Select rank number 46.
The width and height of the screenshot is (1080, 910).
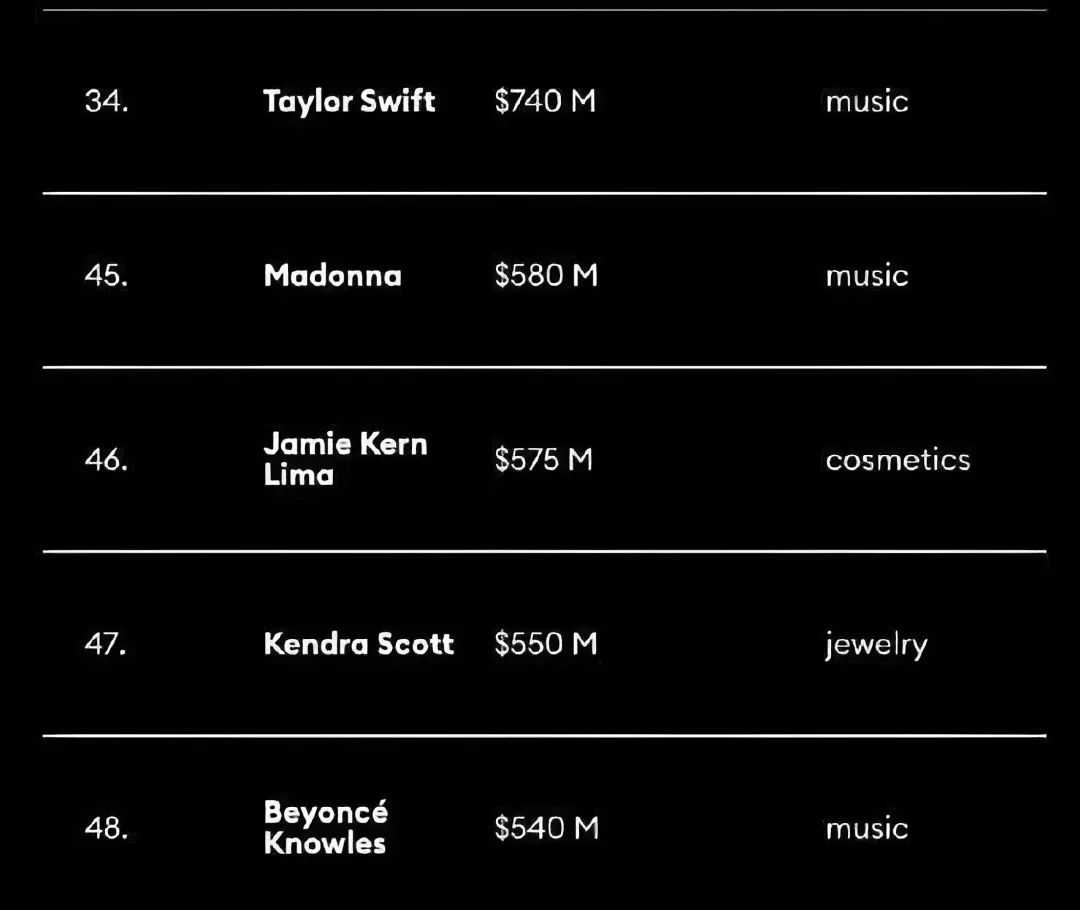coord(107,459)
